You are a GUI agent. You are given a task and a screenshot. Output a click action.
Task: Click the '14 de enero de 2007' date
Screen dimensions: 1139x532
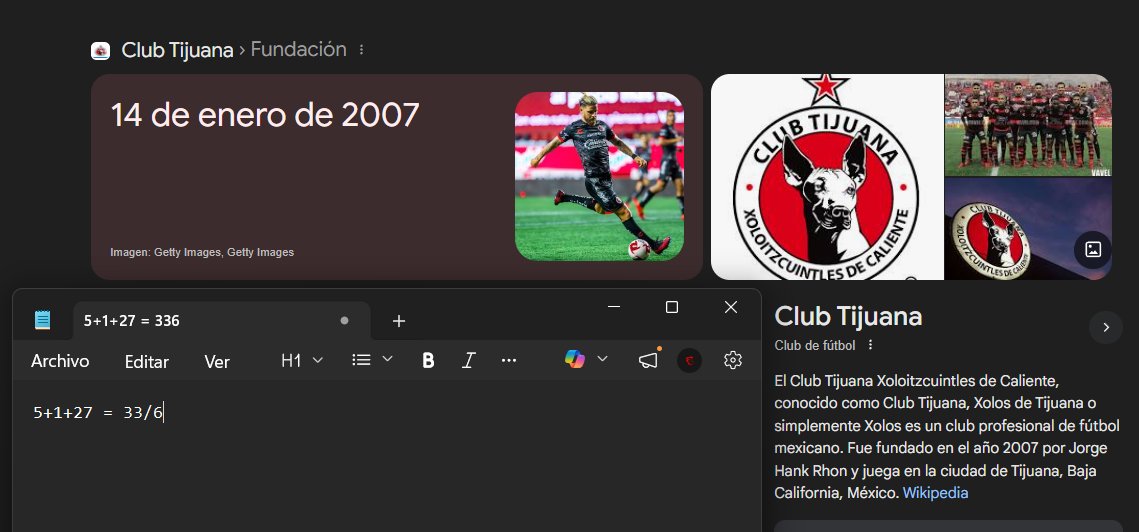click(x=265, y=116)
